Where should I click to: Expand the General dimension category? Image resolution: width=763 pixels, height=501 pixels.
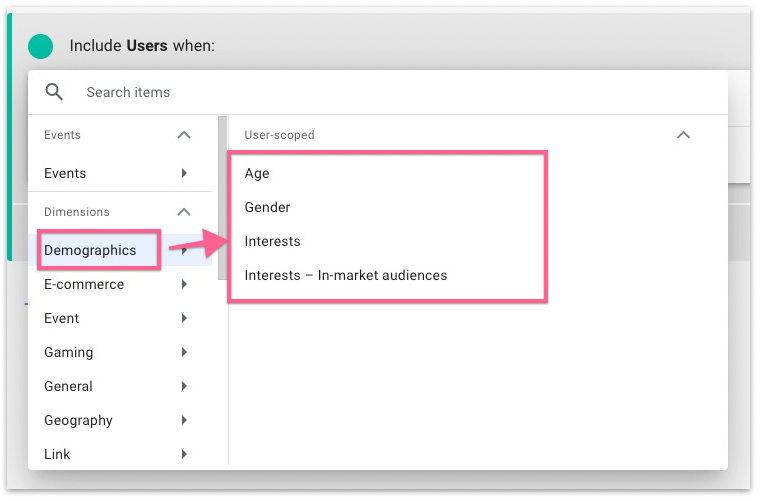tap(69, 386)
